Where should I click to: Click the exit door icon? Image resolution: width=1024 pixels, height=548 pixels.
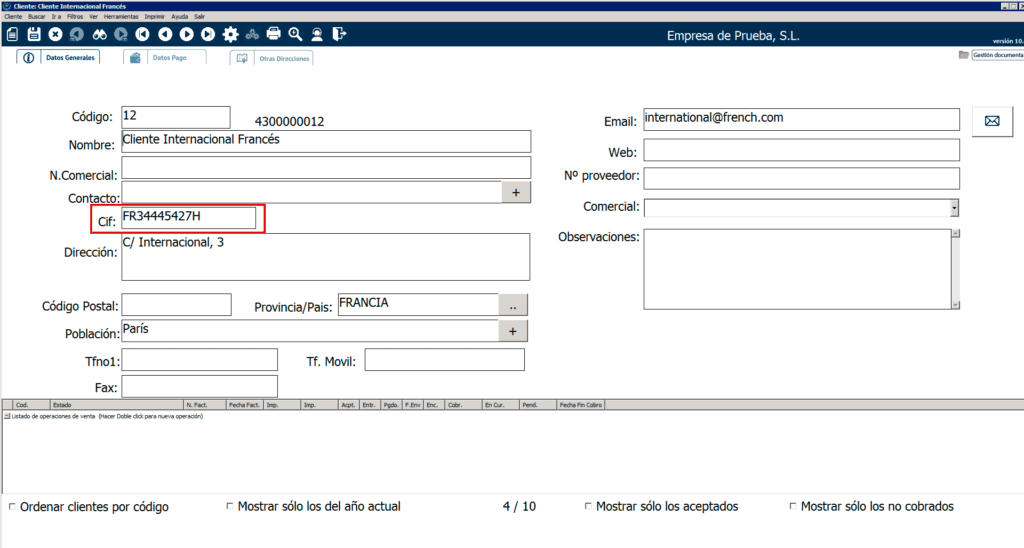(x=339, y=34)
